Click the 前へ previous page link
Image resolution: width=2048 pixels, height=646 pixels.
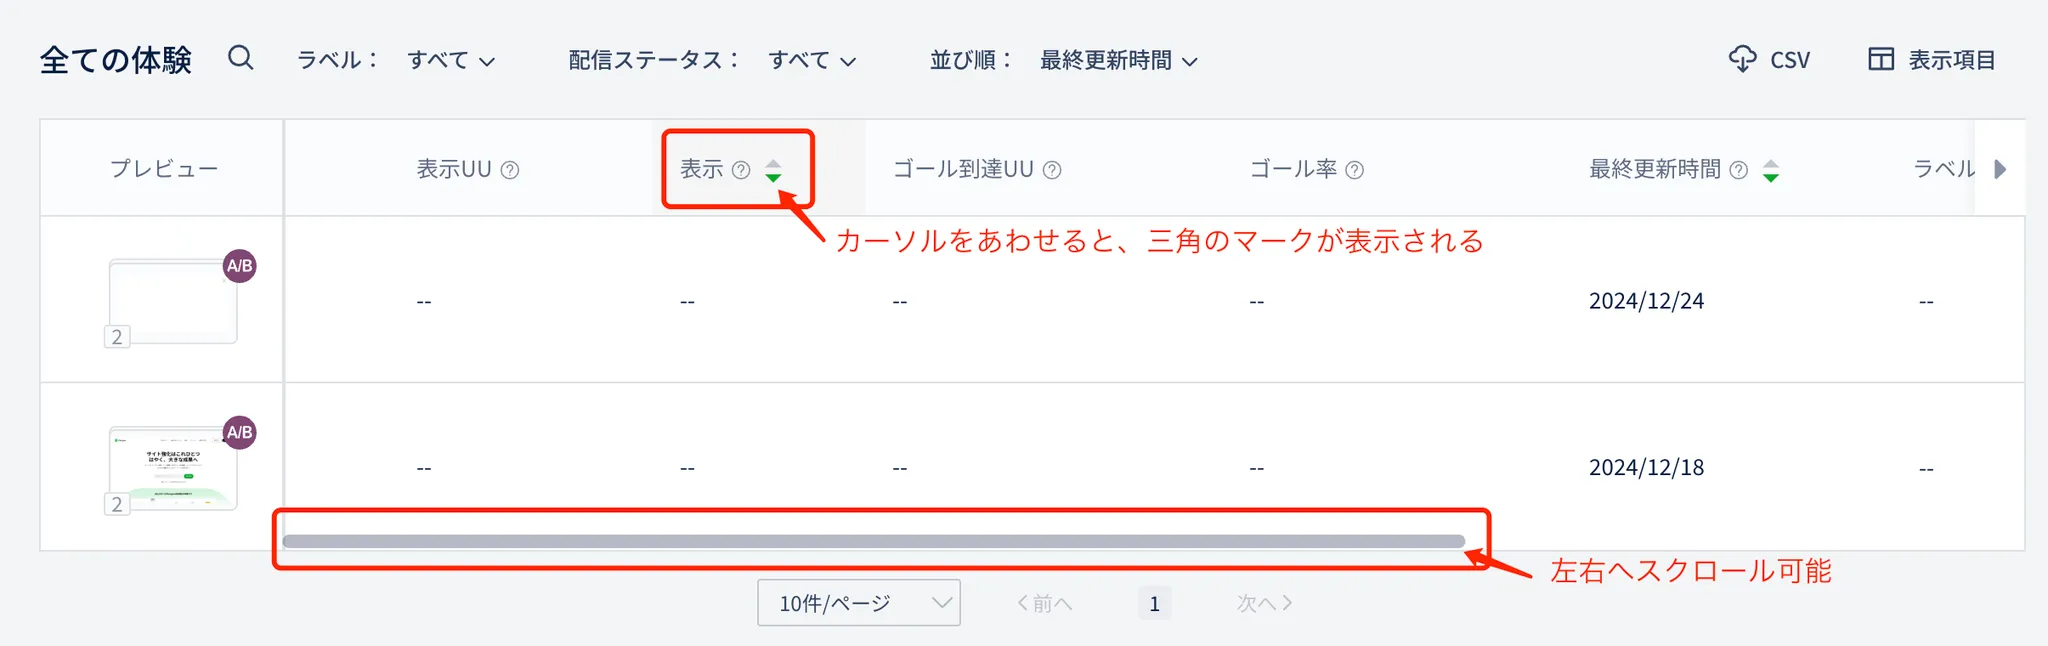(x=1044, y=603)
